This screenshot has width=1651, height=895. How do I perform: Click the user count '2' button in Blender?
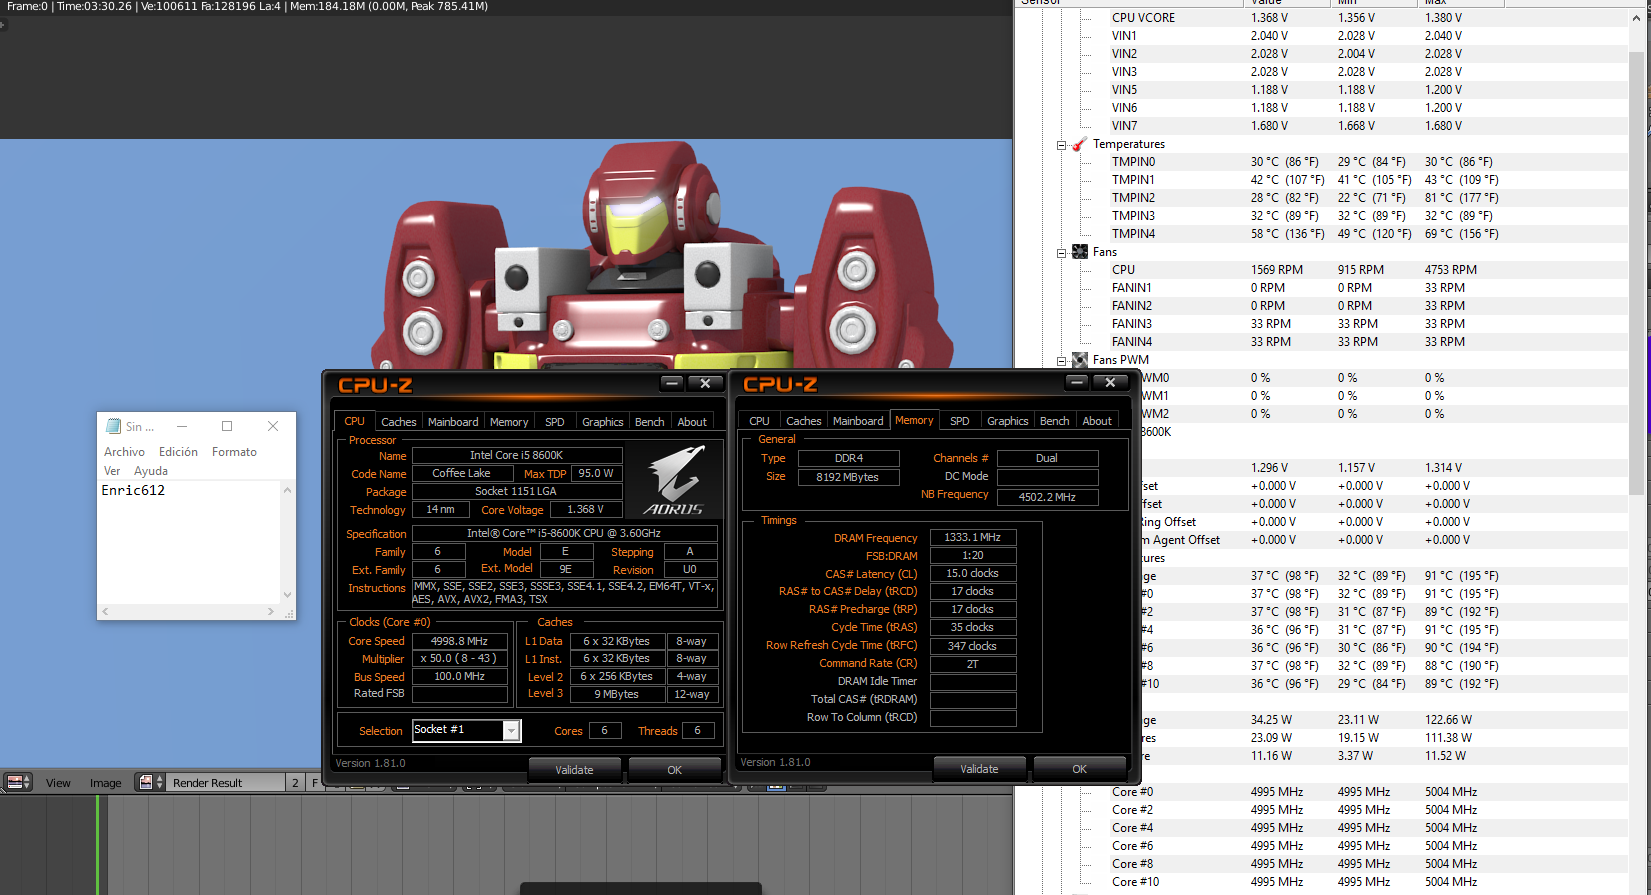click(295, 782)
